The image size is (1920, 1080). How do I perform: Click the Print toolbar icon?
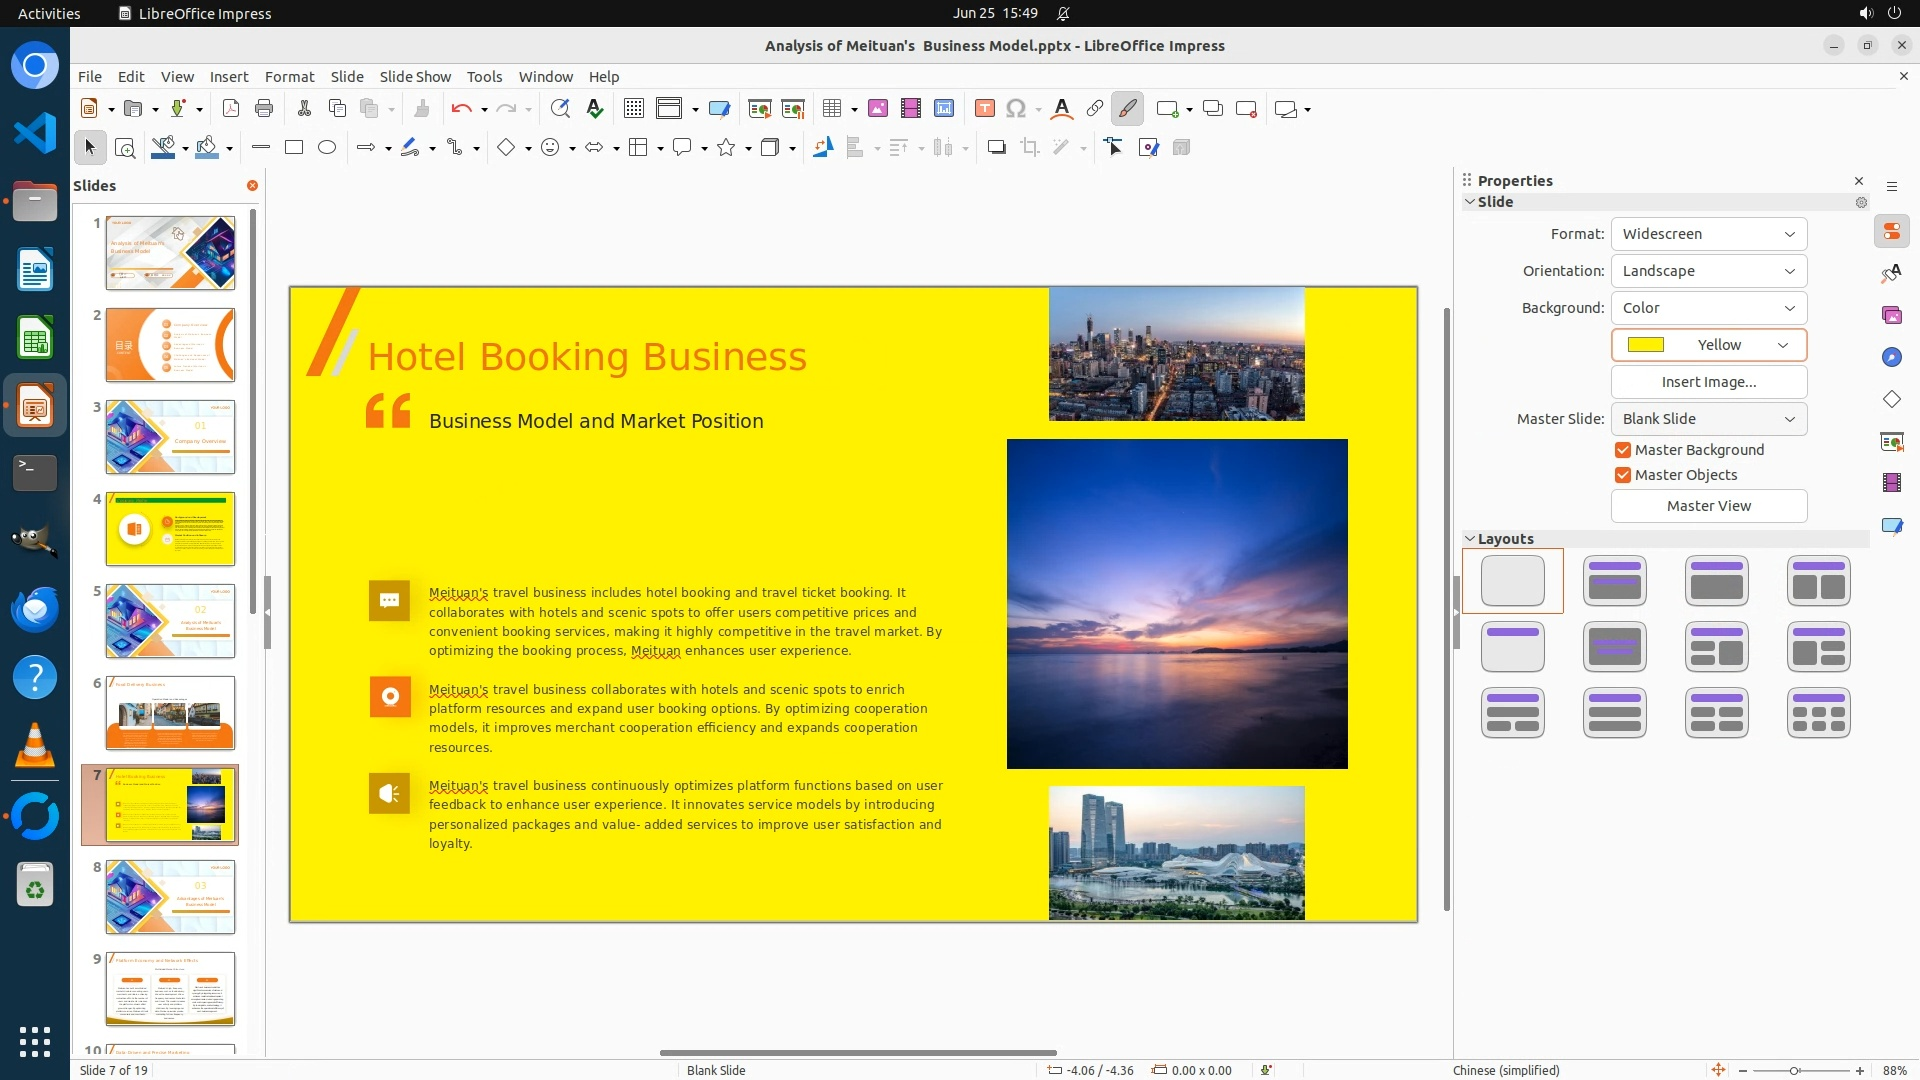click(x=264, y=109)
